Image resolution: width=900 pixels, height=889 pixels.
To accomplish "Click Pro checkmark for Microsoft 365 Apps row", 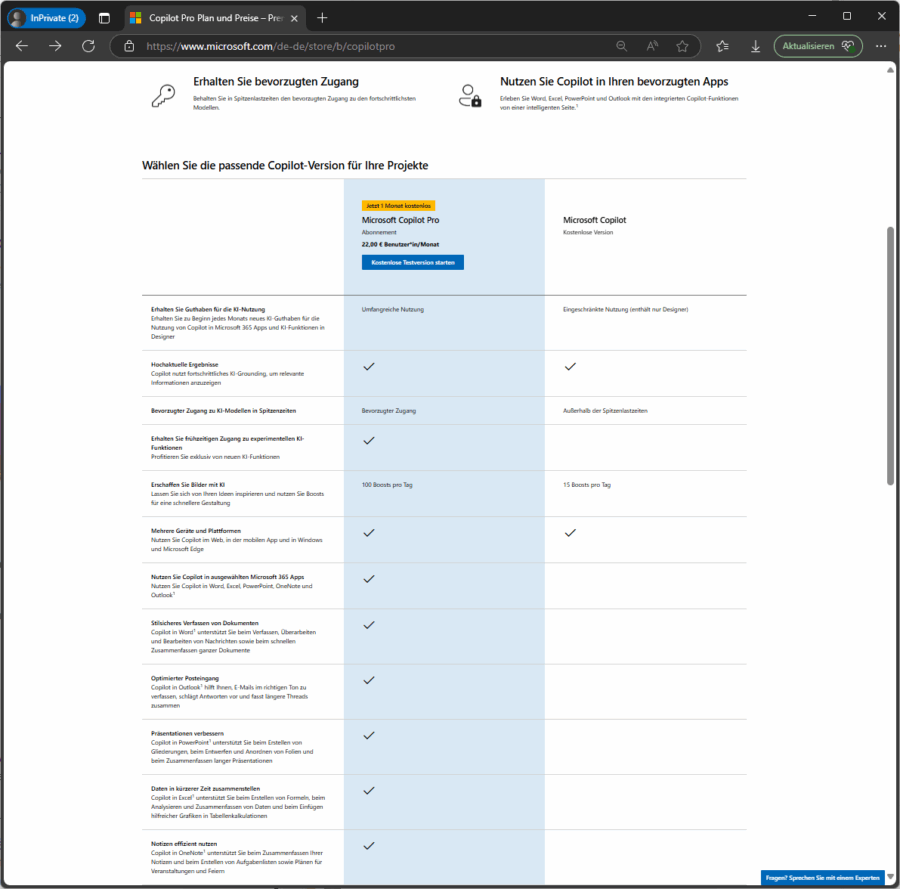I will pos(369,579).
